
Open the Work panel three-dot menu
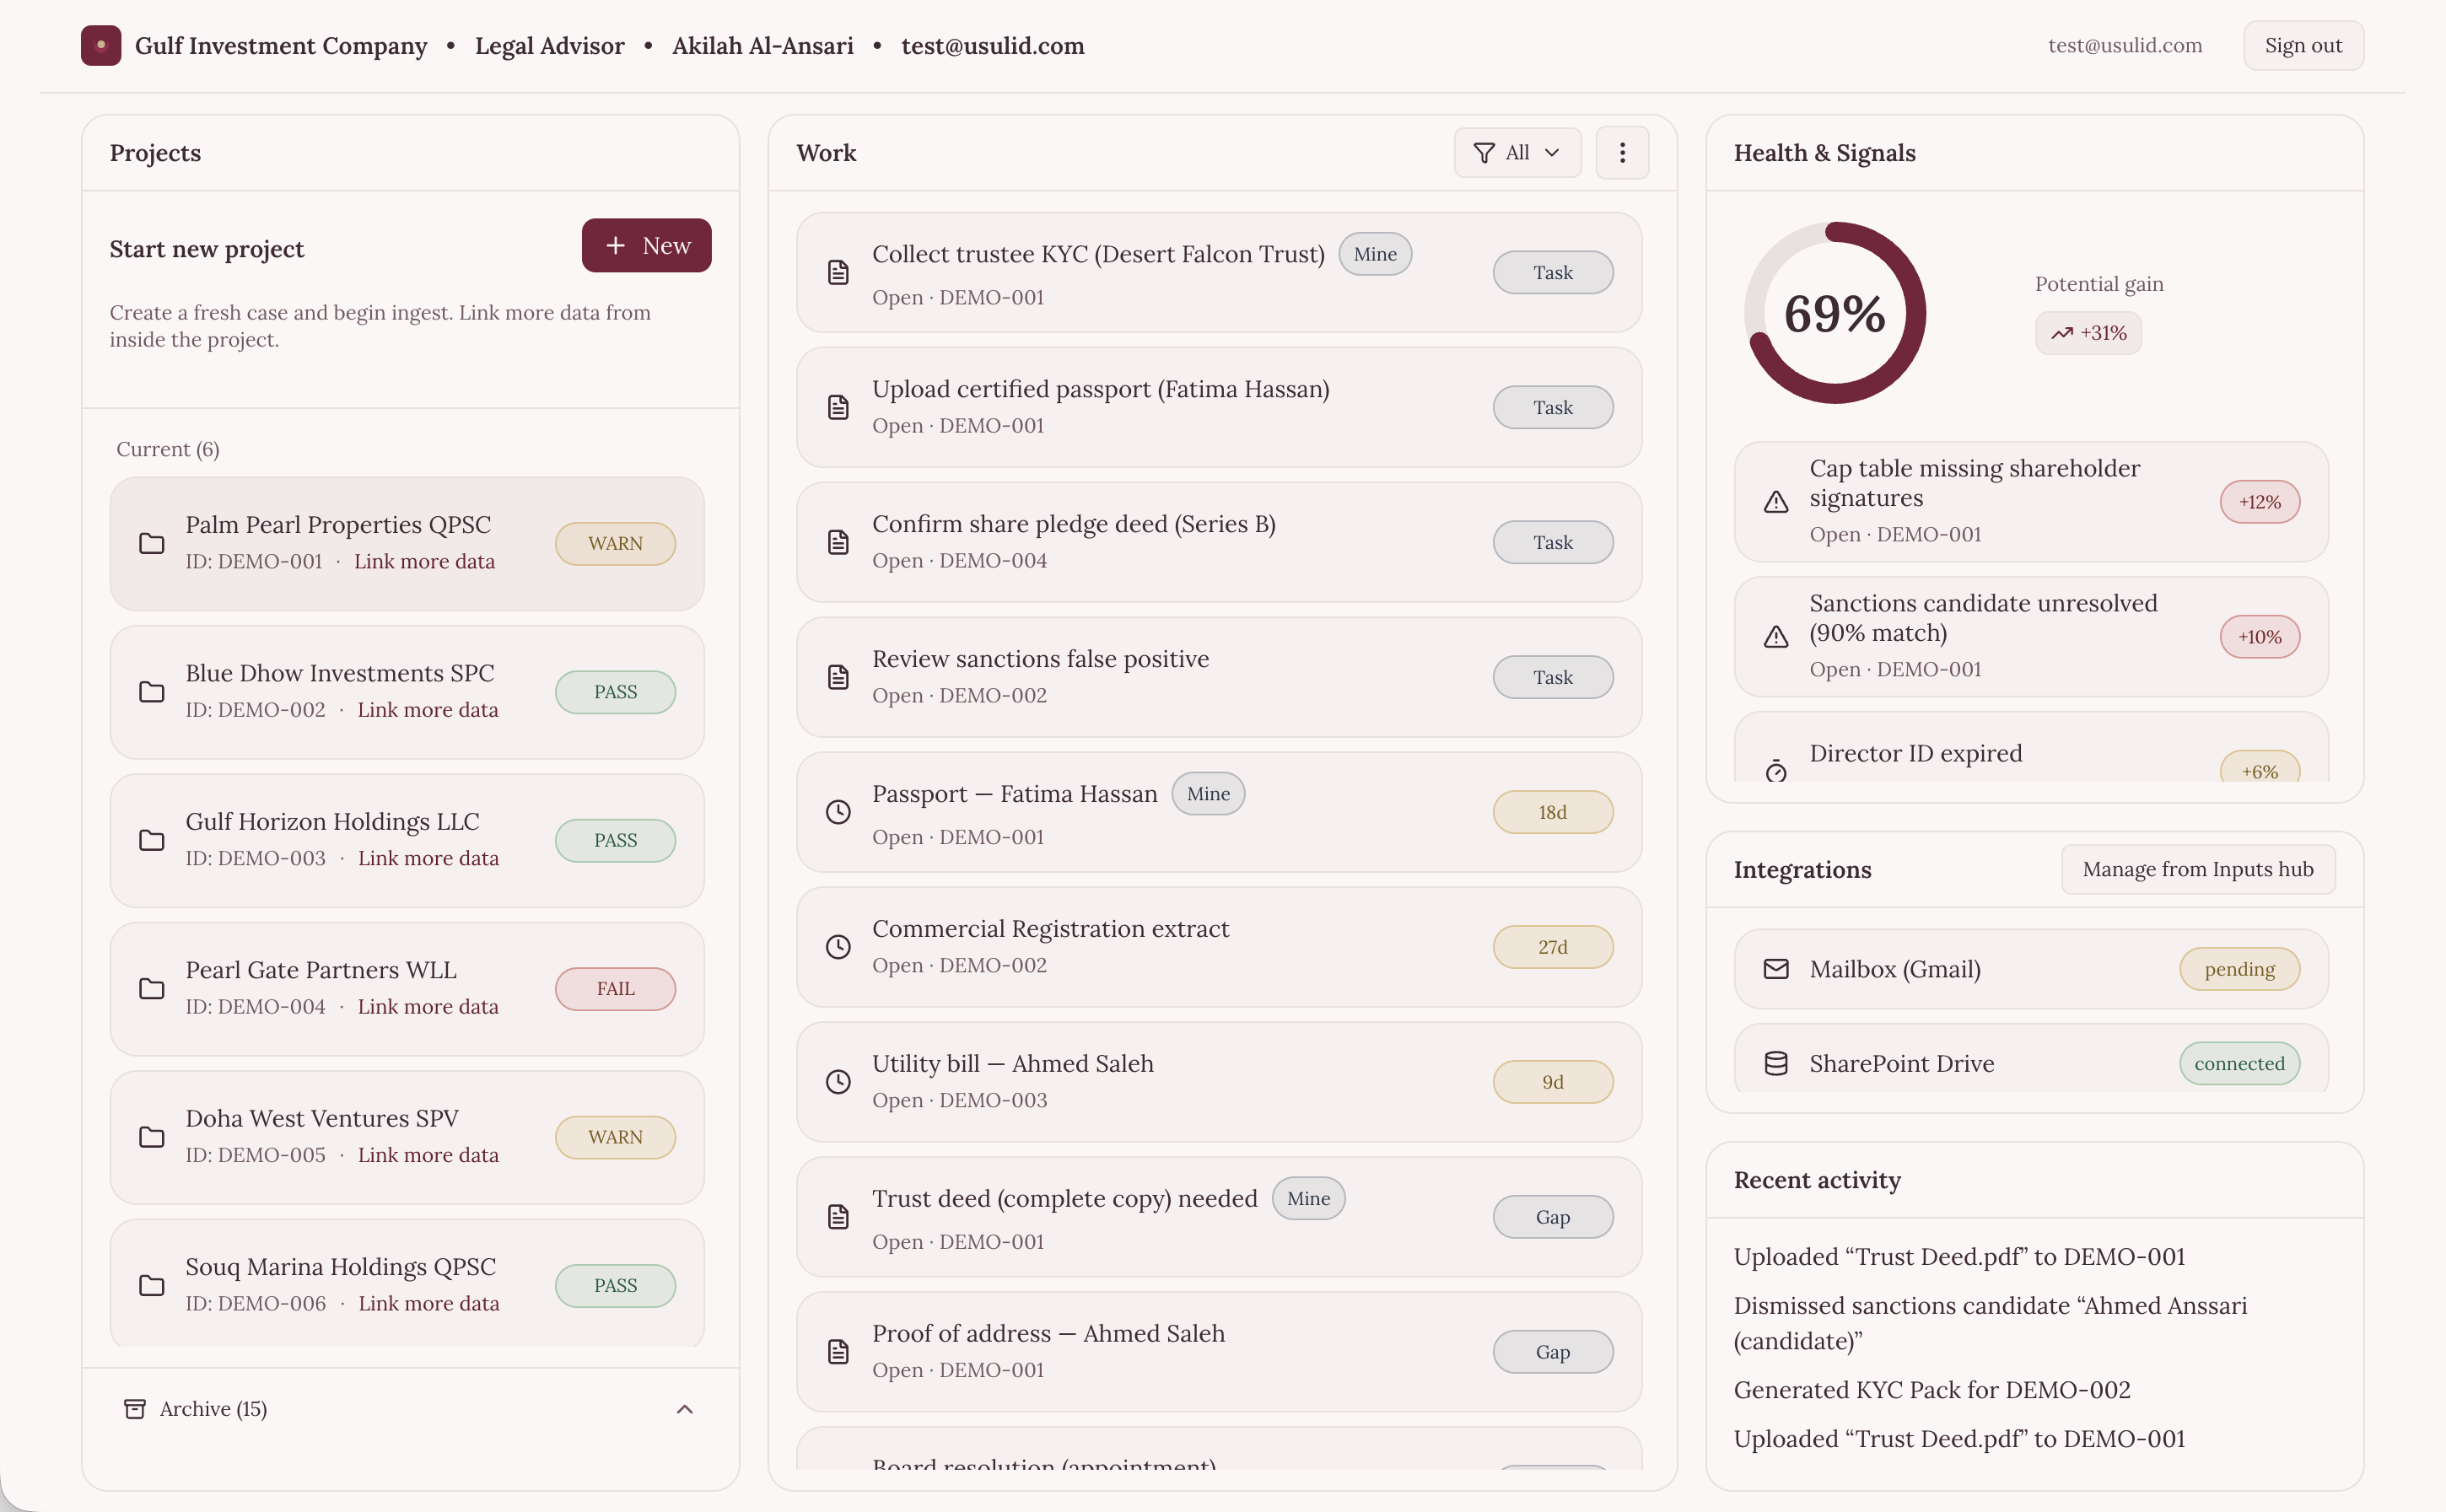pyautogui.click(x=1621, y=153)
